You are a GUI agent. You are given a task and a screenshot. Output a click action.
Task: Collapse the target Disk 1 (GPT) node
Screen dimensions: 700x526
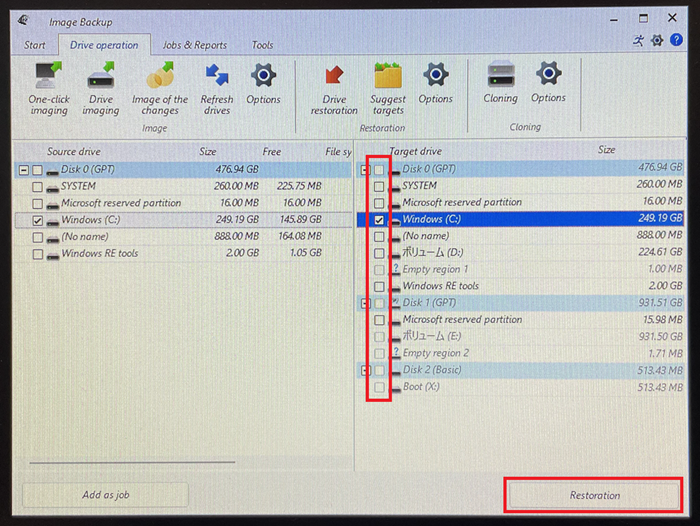[x=365, y=303]
